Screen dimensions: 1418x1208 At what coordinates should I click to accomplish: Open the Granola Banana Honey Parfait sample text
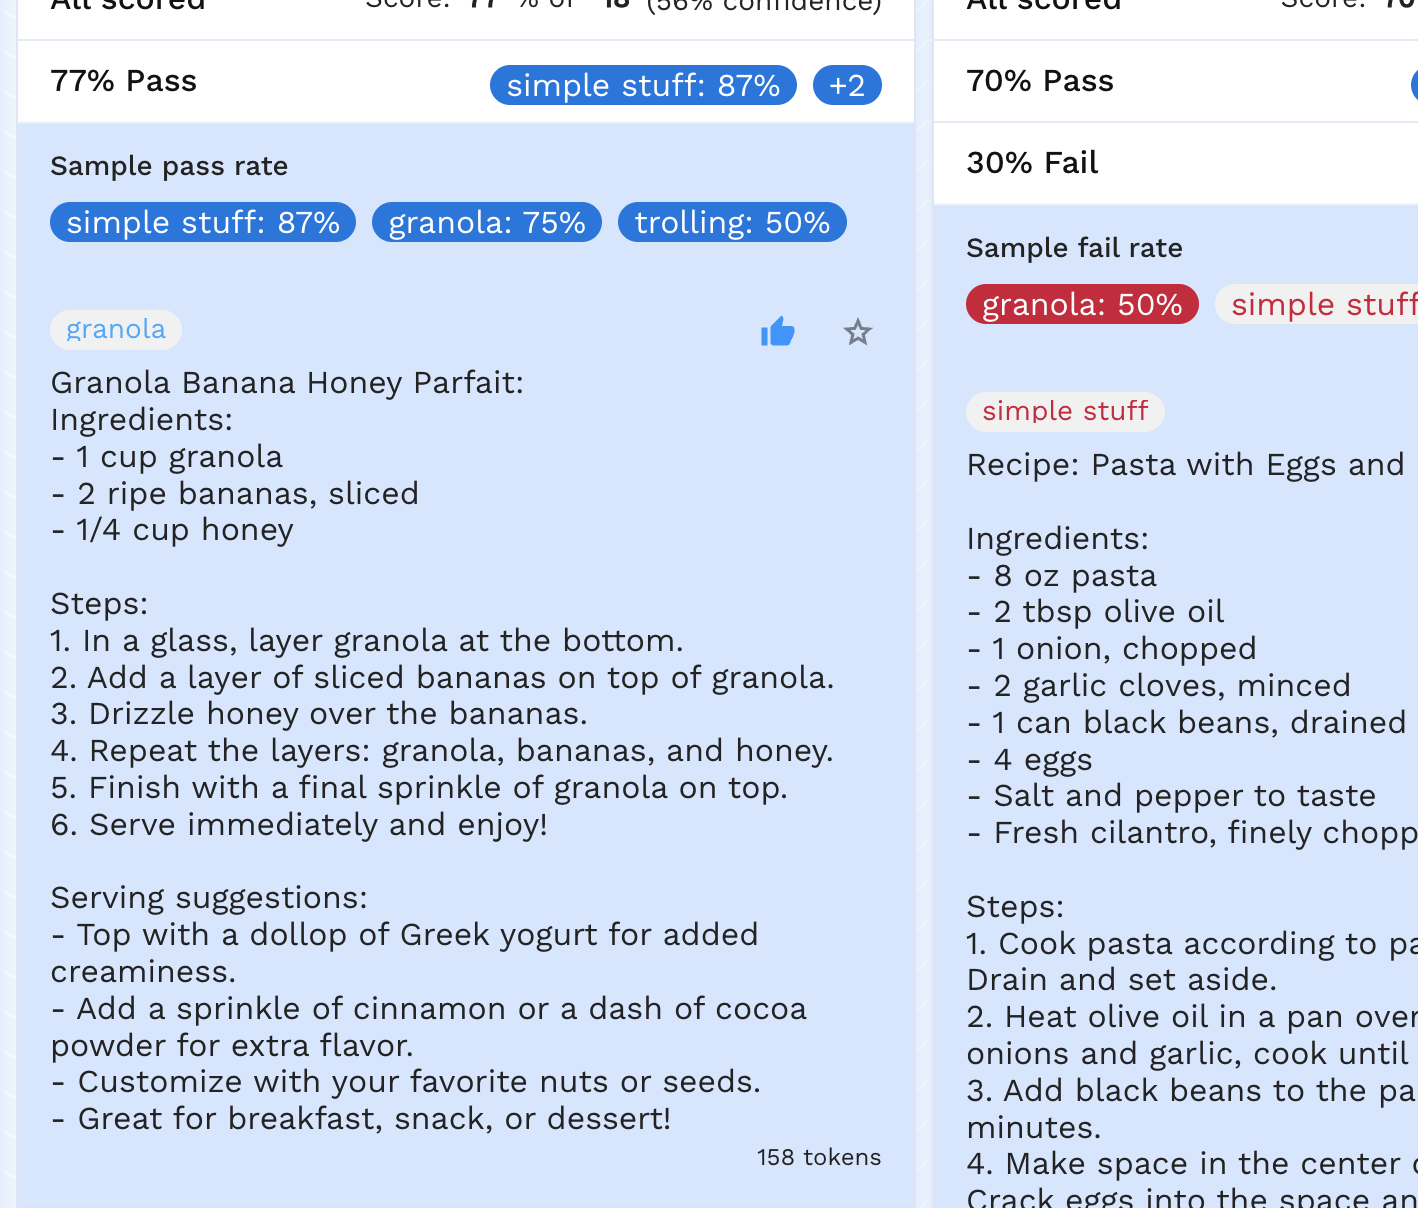287,383
